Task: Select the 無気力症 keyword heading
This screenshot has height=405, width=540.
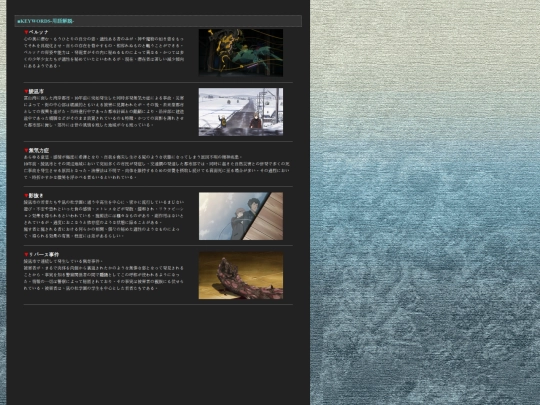Action: coord(39,150)
